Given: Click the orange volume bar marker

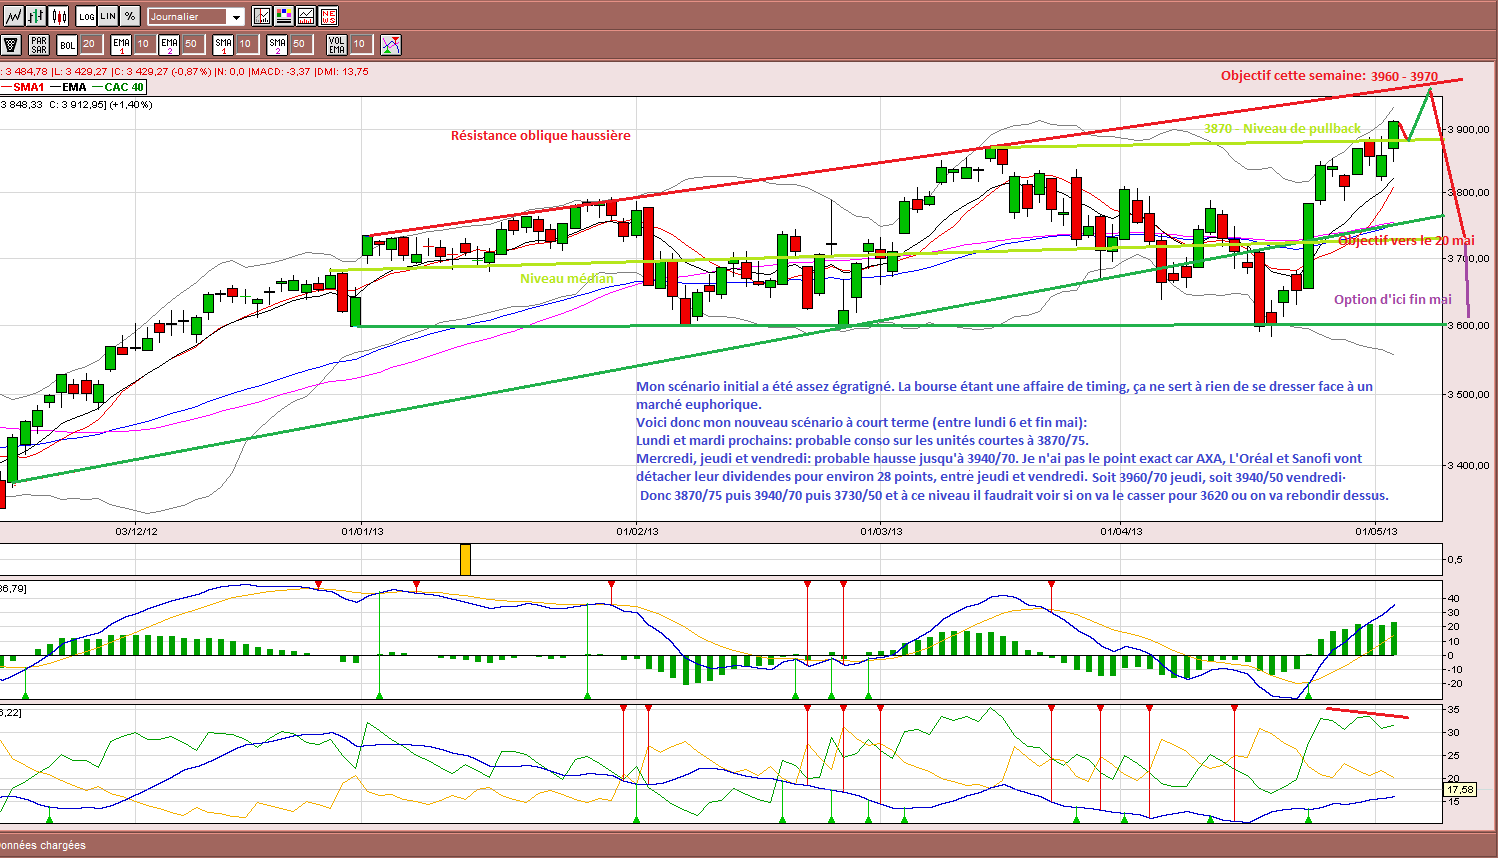Looking at the screenshot, I should tap(465, 559).
